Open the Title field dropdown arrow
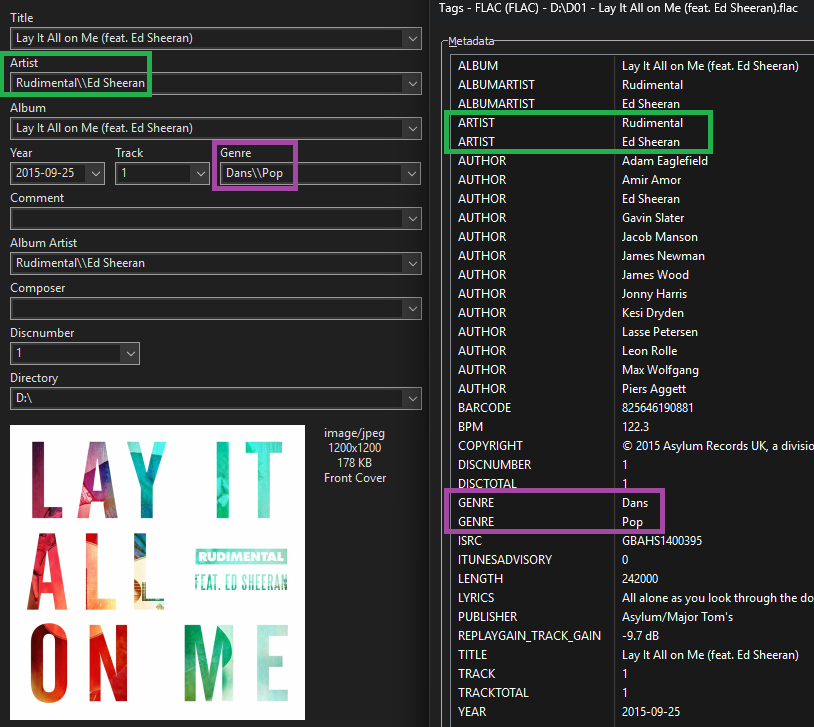814x727 pixels. (412, 38)
